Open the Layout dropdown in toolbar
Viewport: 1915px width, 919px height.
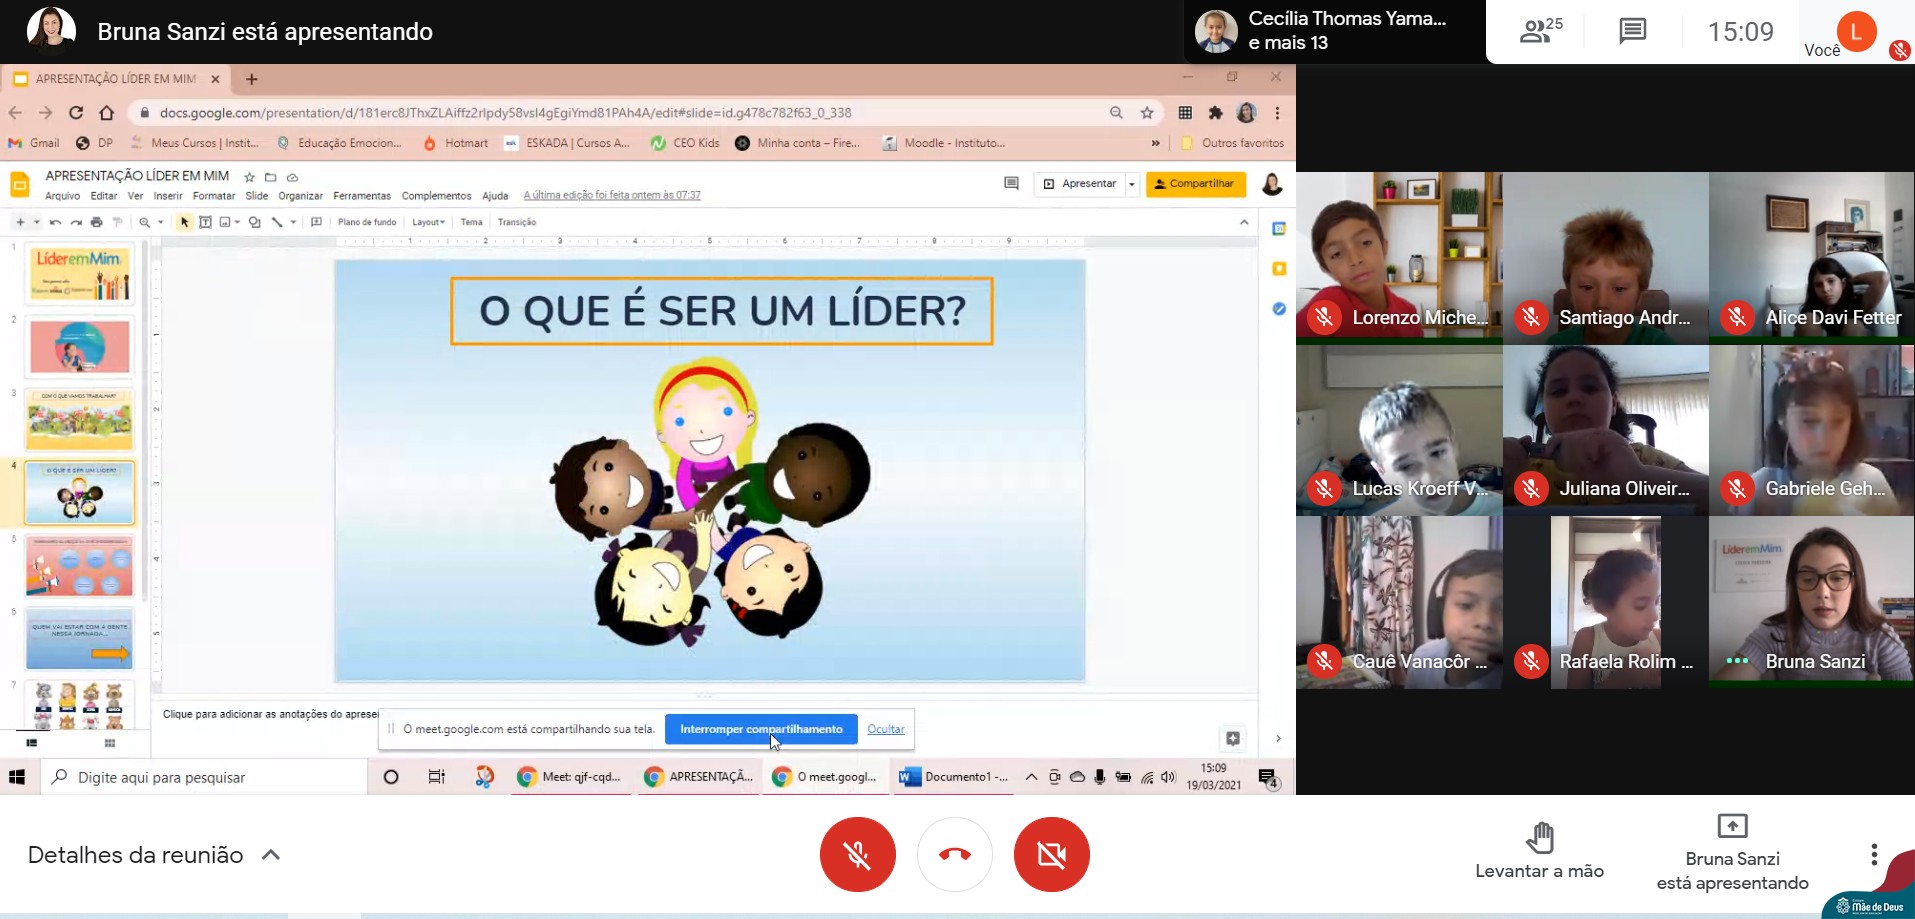pyautogui.click(x=428, y=222)
